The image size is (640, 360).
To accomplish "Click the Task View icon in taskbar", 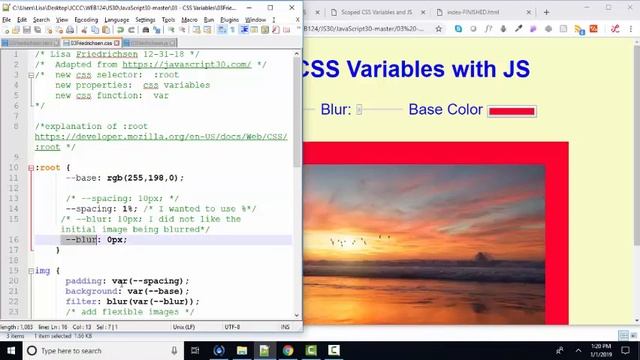I will 195,351.
